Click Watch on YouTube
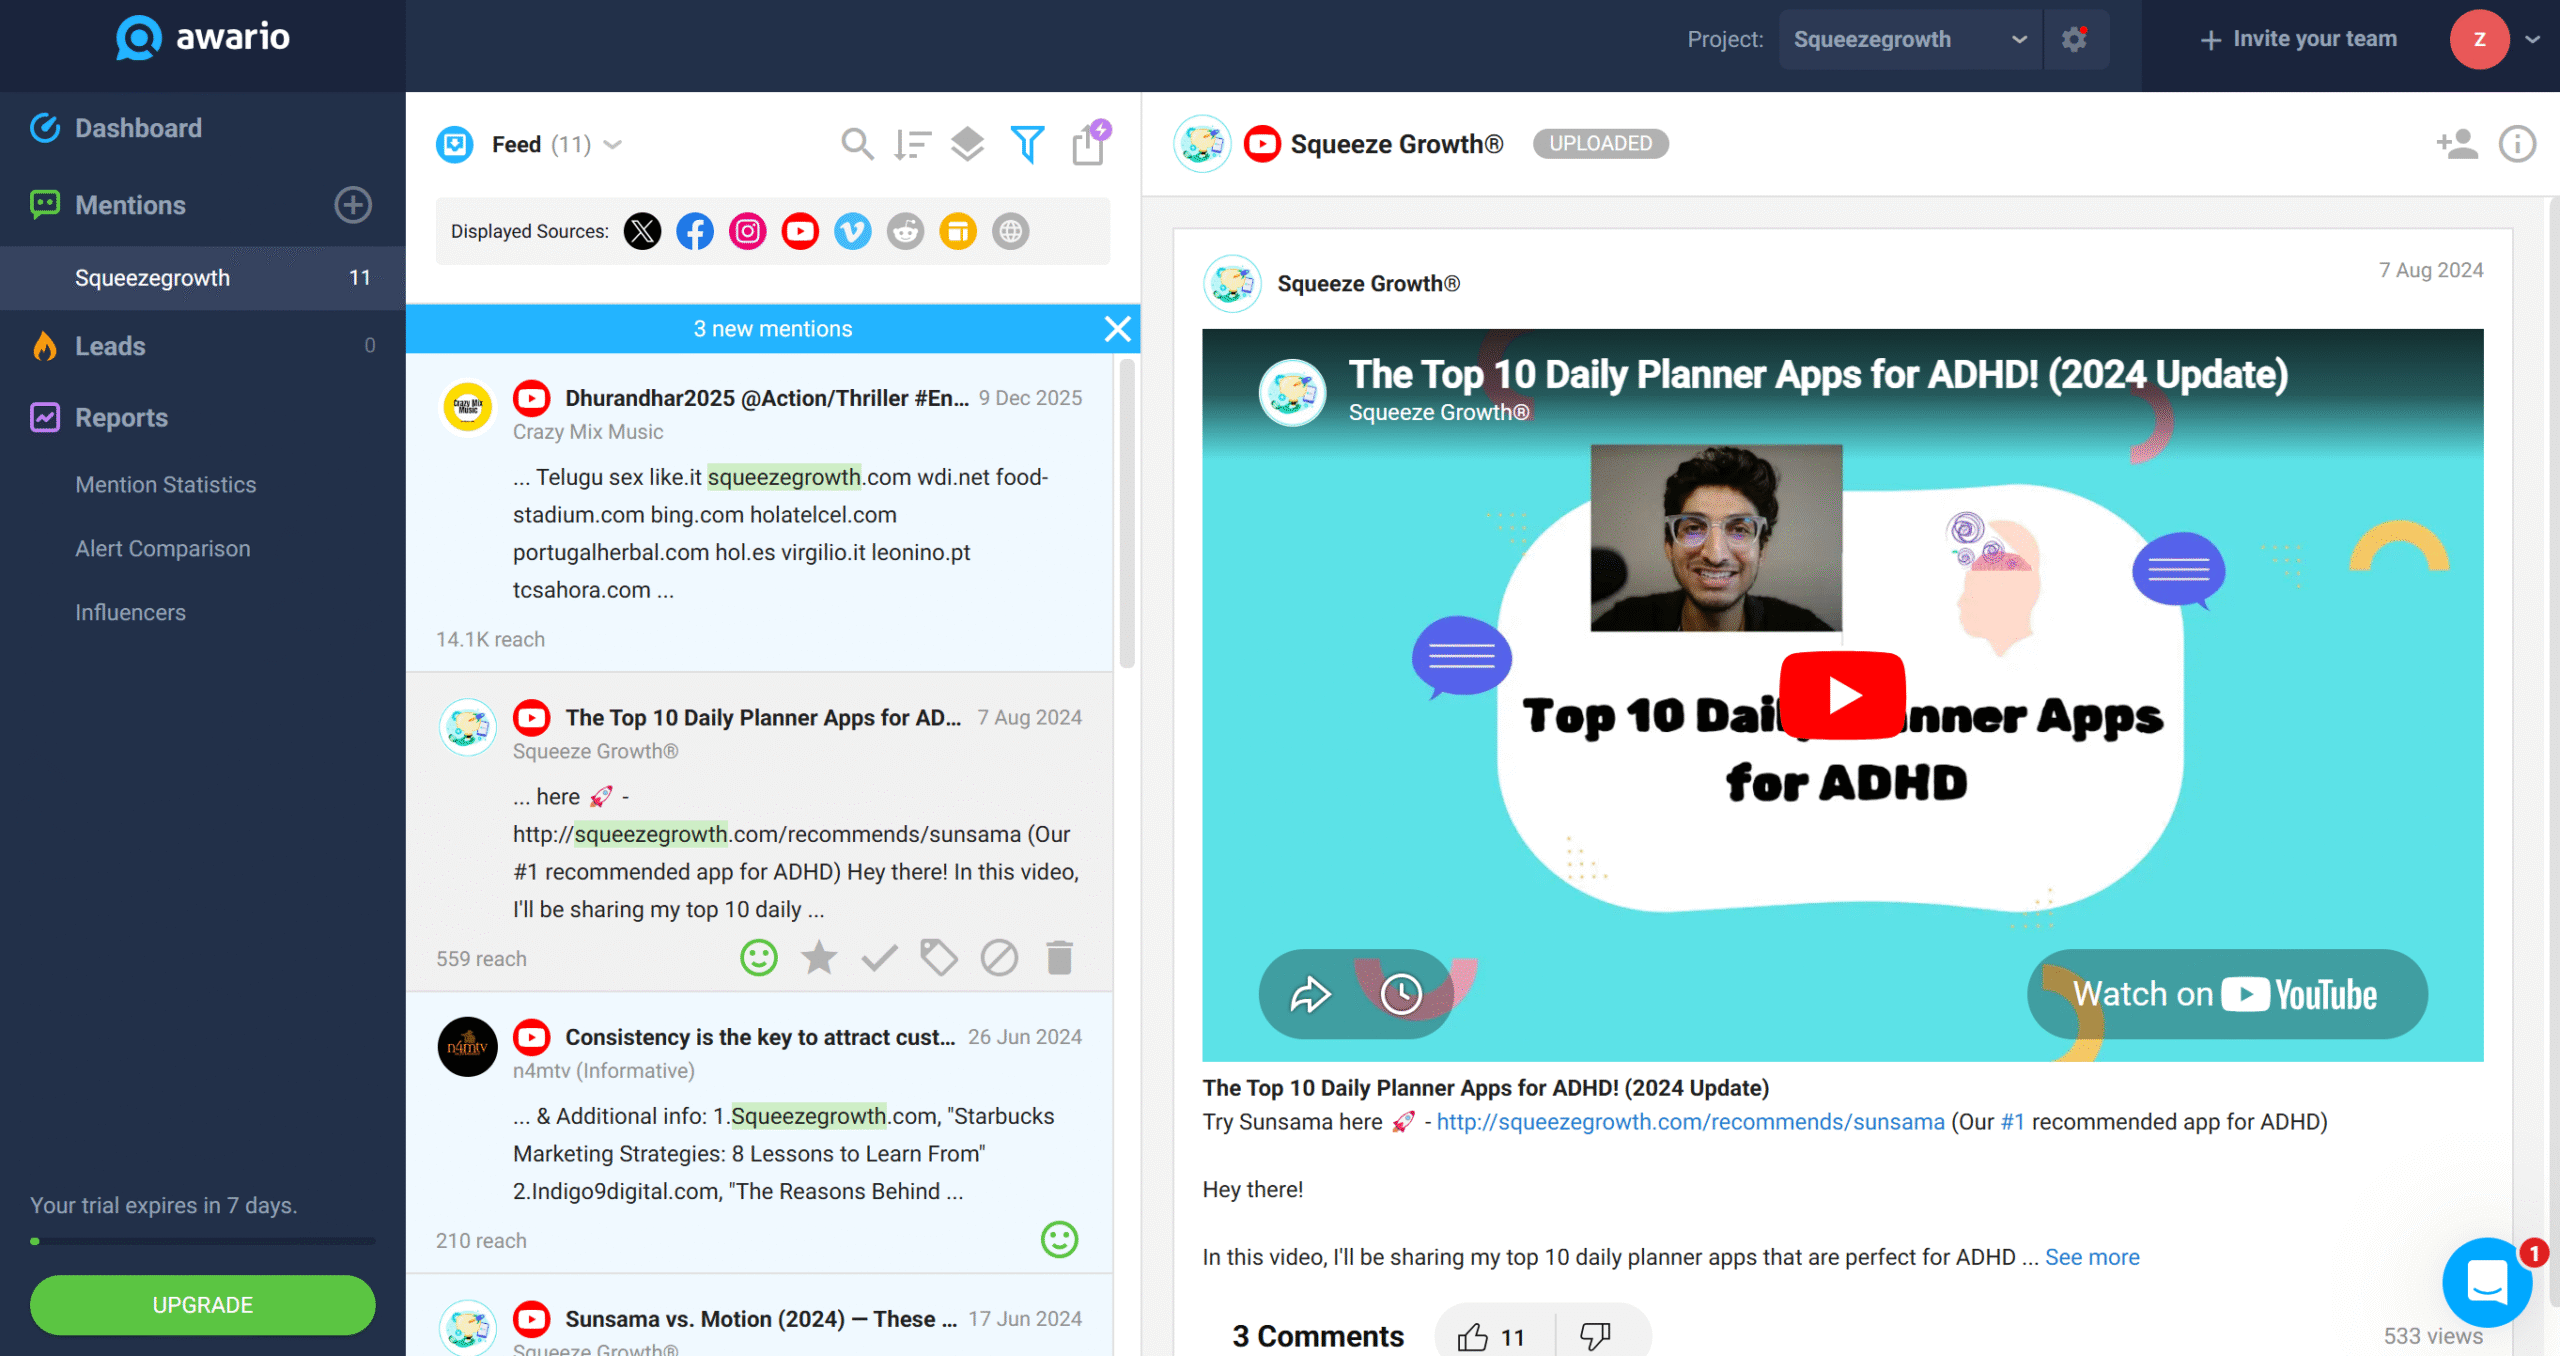Screen dimensions: 2560x1356 pyautogui.click(x=2227, y=994)
